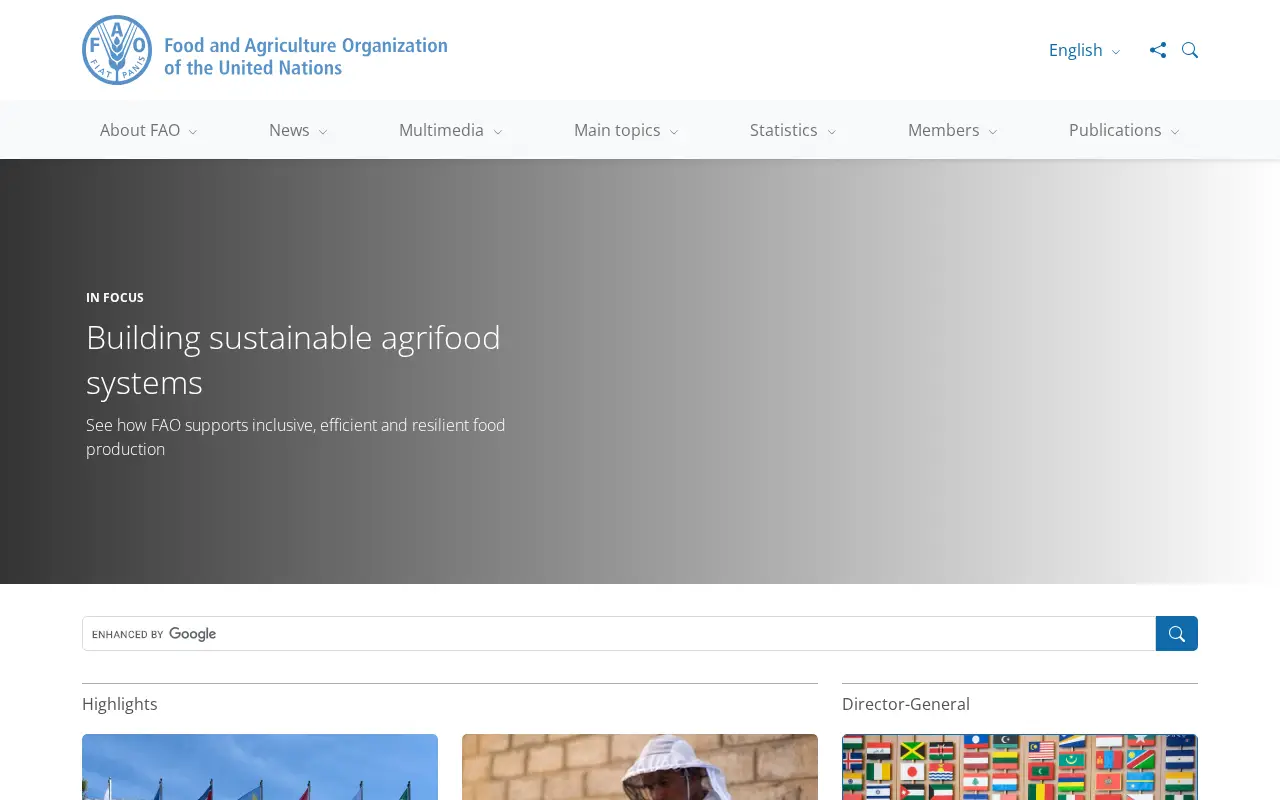Viewport: 1280px width, 800px height.
Task: Expand the News menu
Action: (298, 130)
